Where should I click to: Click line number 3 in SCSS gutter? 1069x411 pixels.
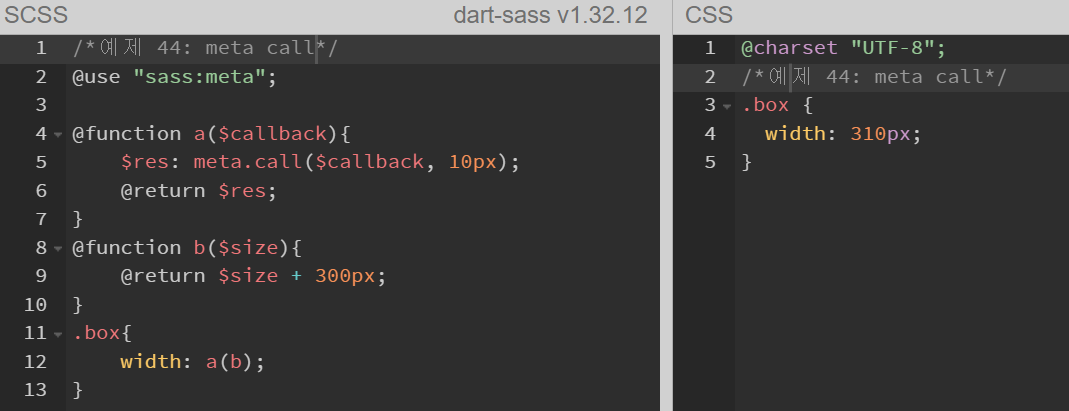tap(42, 105)
